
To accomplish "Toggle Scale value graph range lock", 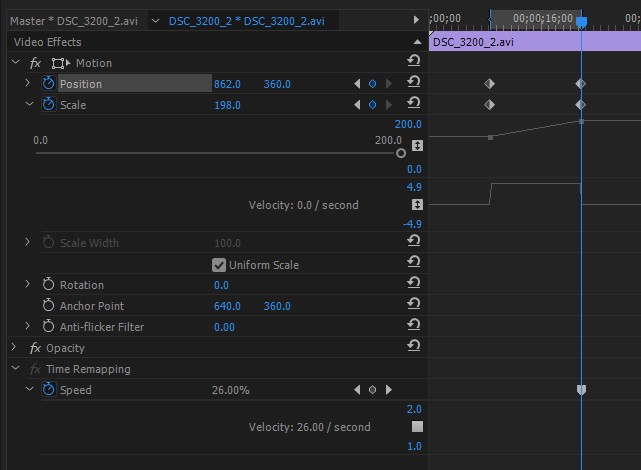I will click(x=417, y=145).
